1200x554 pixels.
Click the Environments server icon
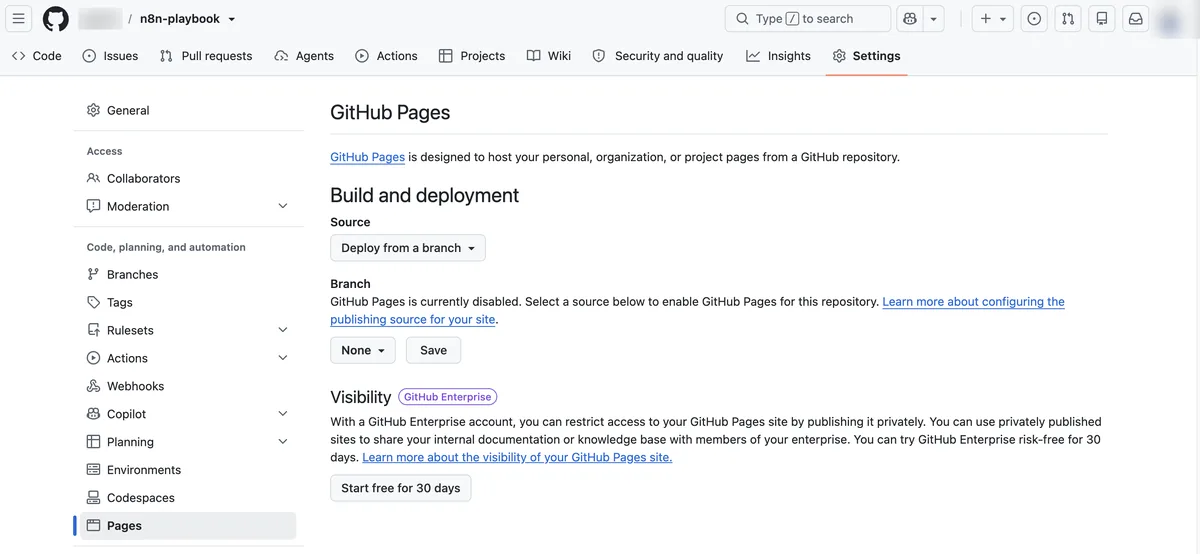(94, 470)
